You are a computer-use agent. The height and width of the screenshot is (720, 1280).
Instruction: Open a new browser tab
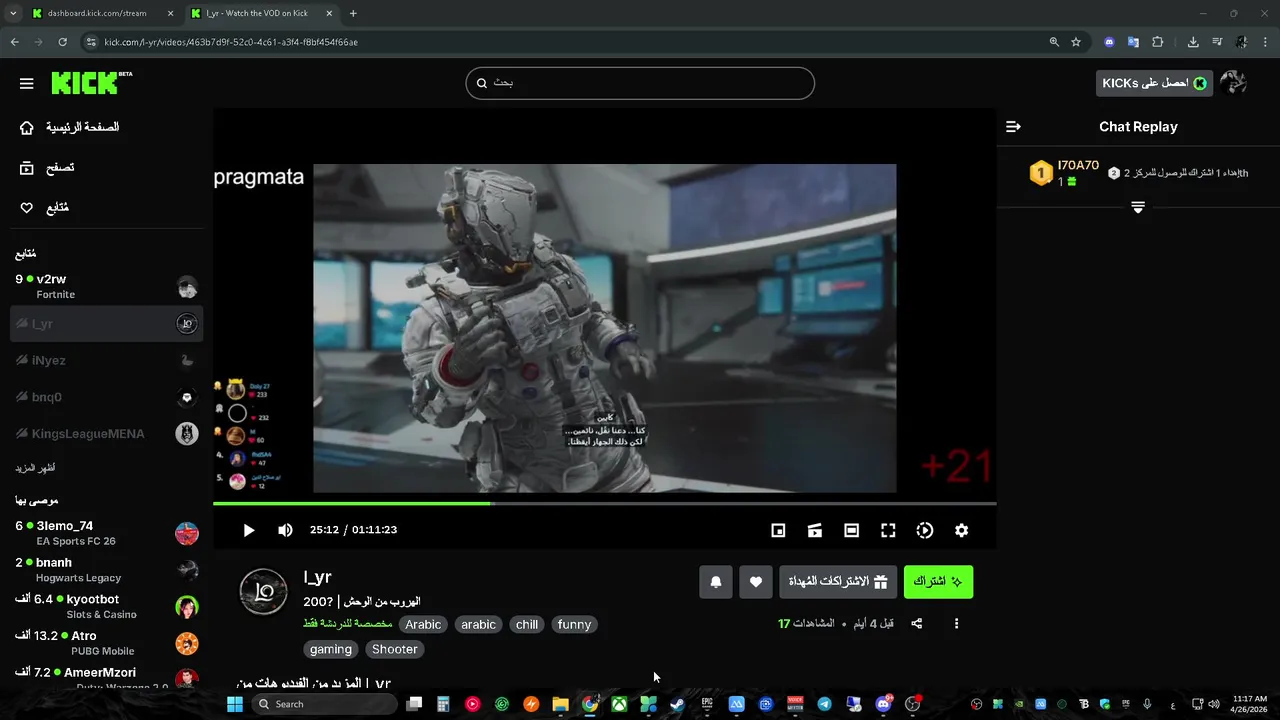coord(353,13)
